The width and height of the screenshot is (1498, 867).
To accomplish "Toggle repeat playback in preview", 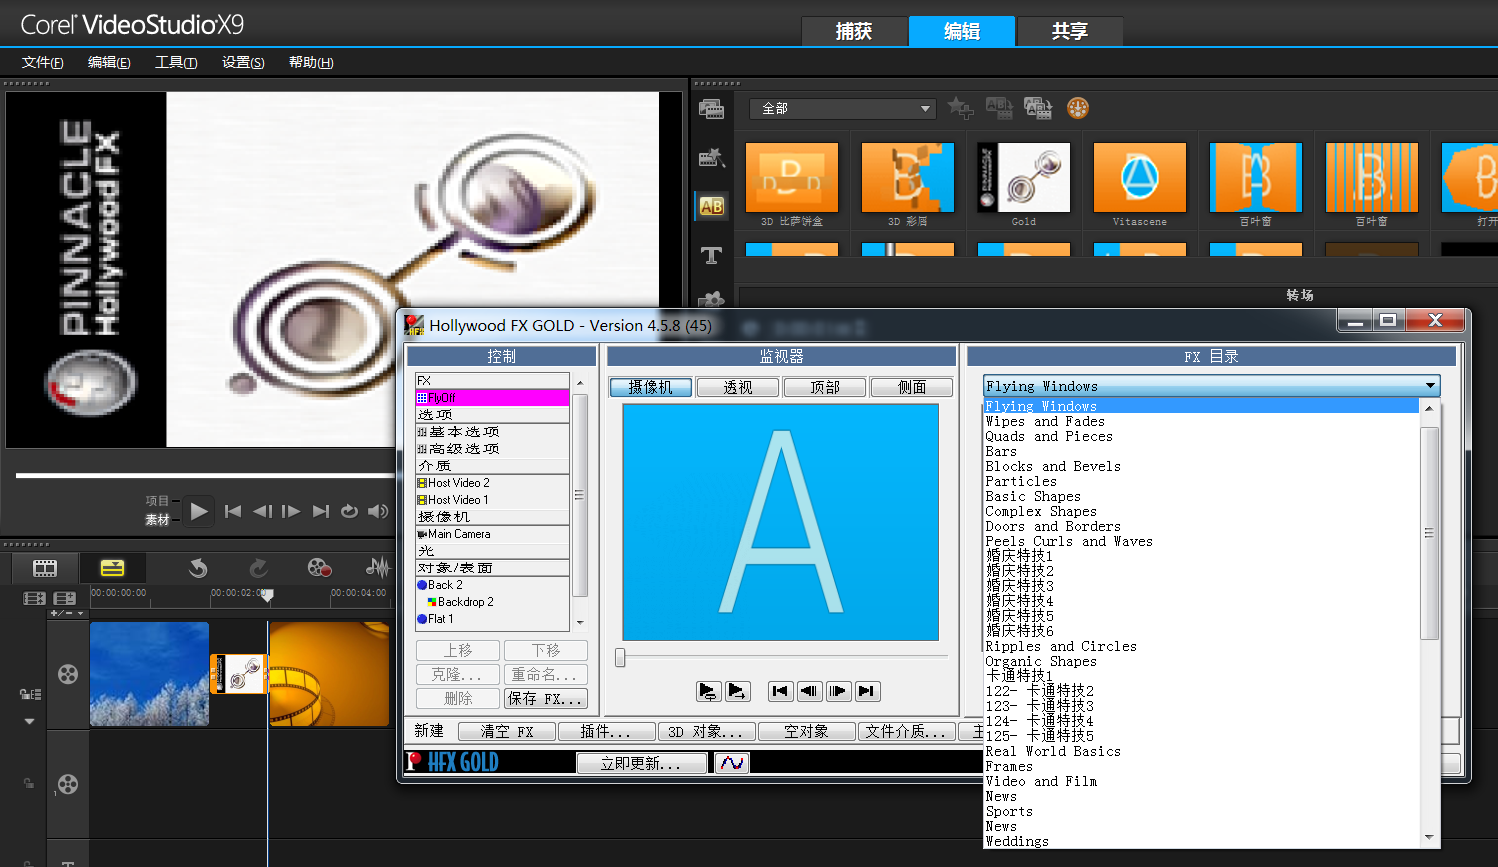I will tap(349, 511).
